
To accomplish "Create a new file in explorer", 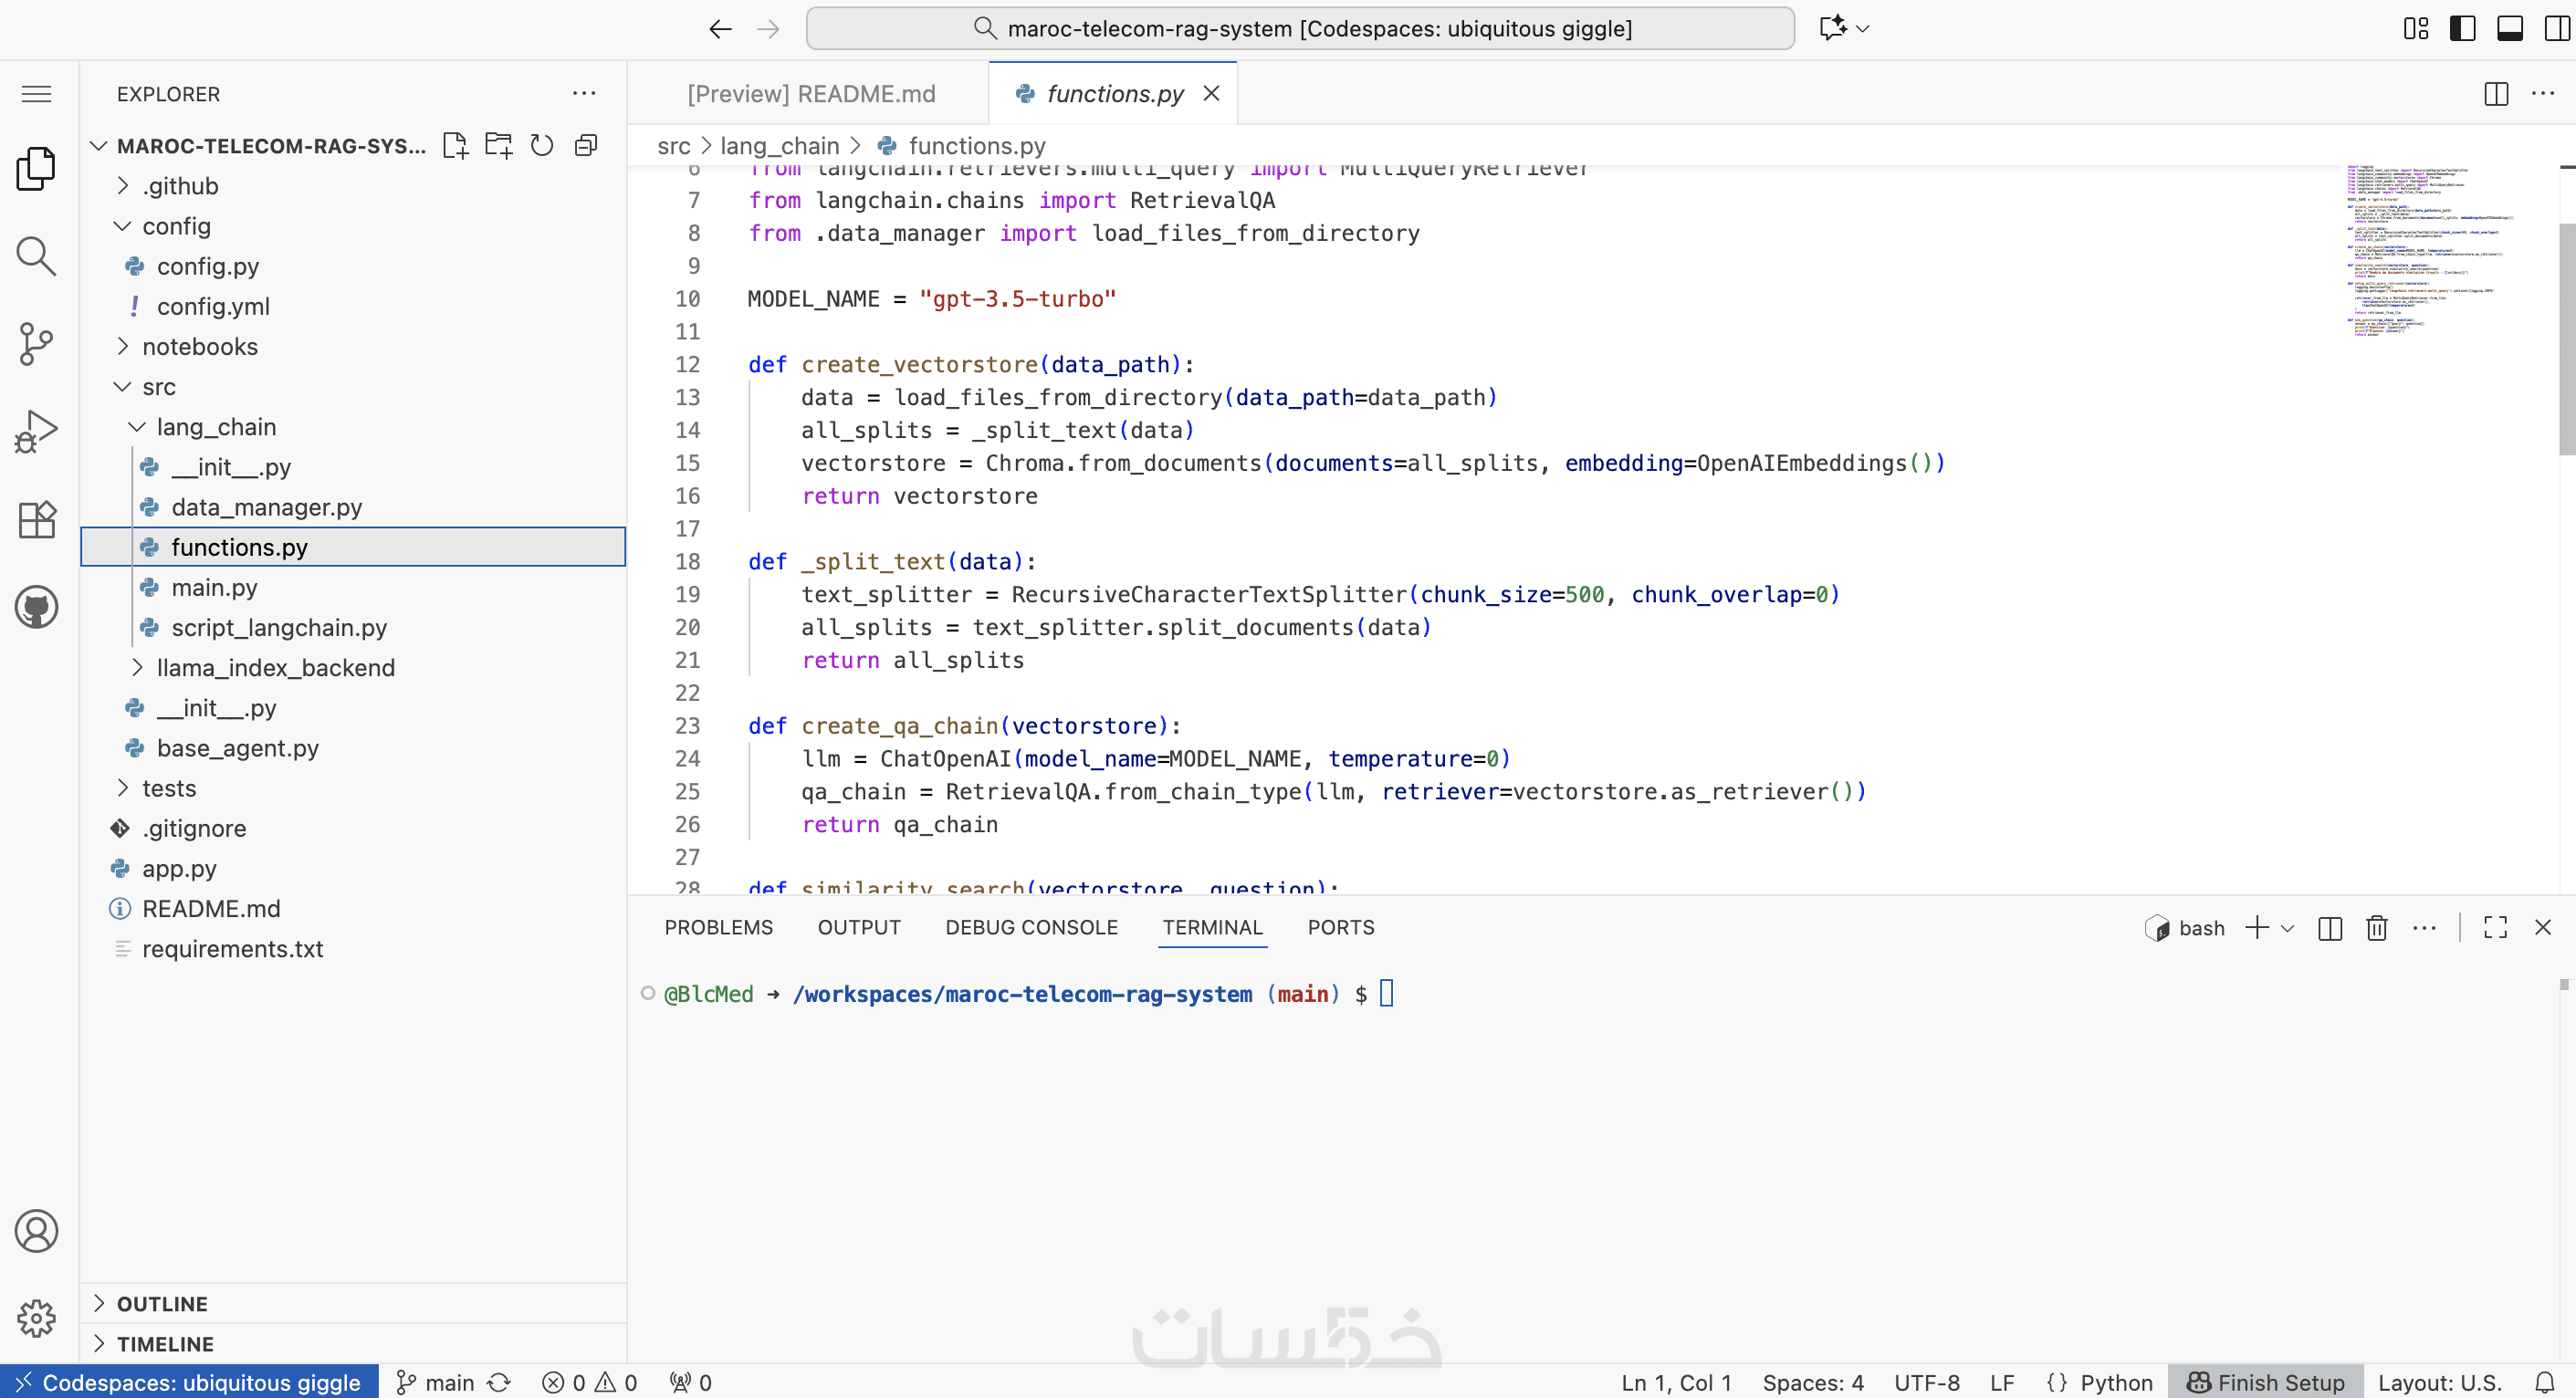I will [456, 146].
